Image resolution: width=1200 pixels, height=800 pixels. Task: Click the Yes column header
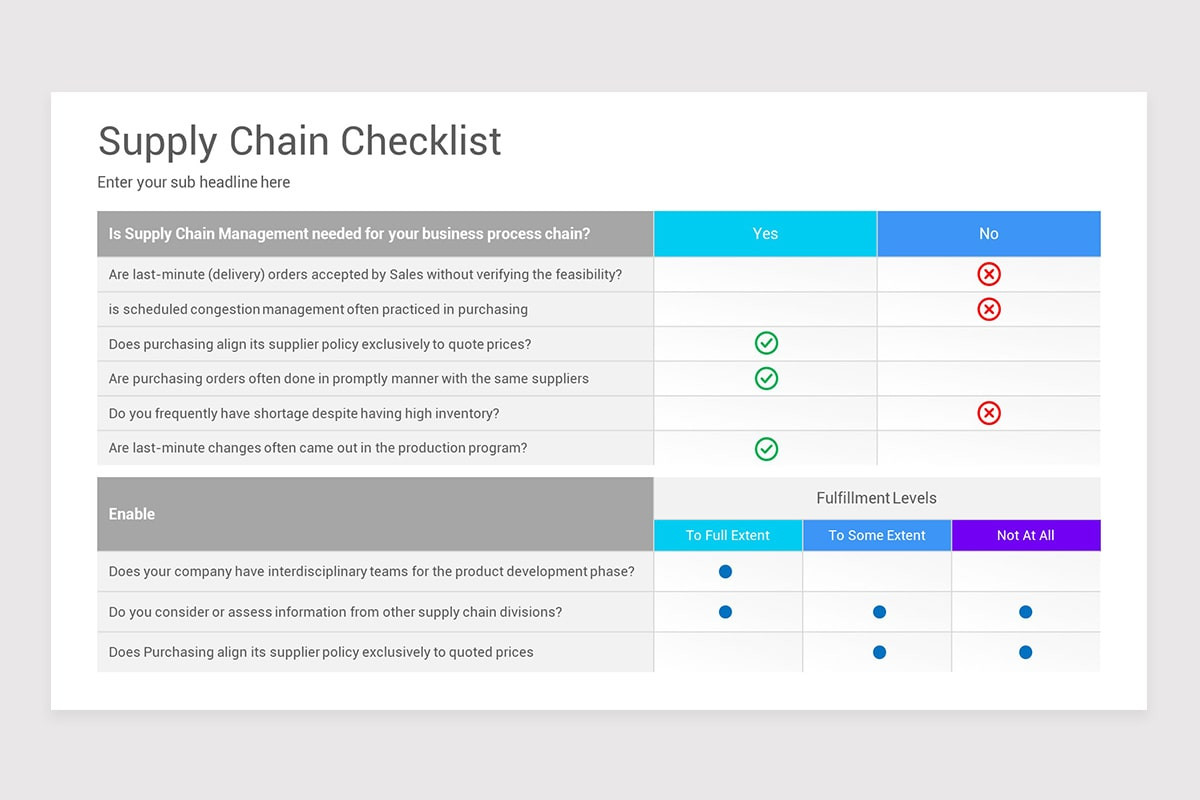click(x=765, y=234)
